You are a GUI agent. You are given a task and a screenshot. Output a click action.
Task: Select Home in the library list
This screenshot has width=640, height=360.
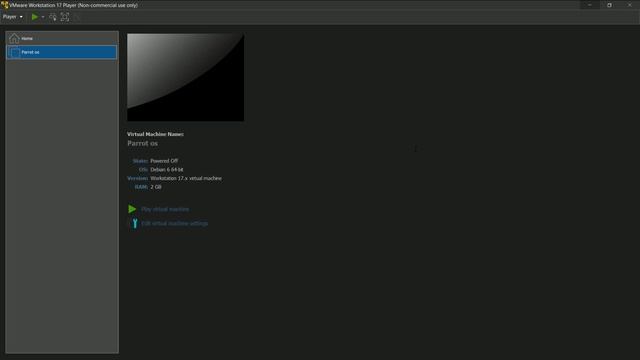[62, 38]
